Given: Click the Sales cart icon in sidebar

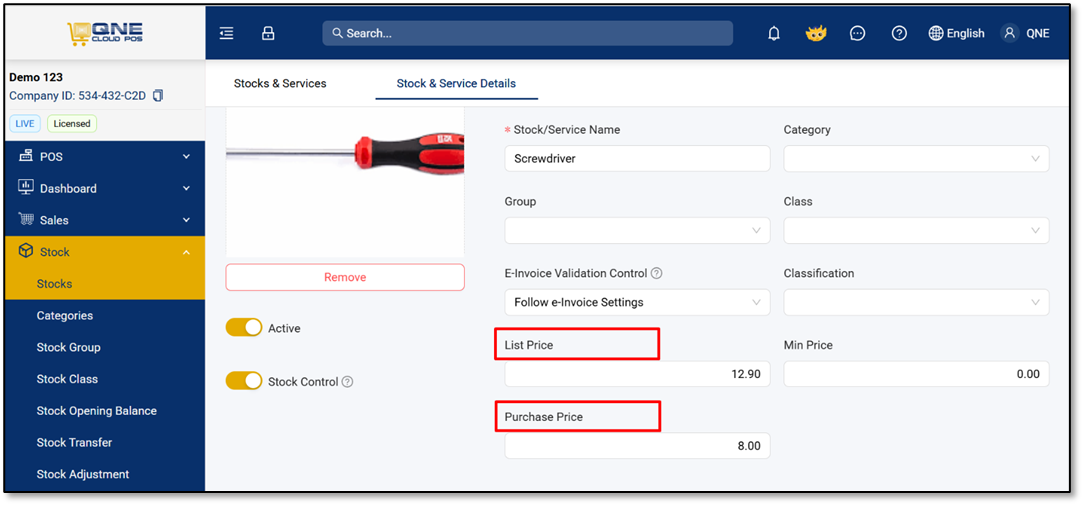Looking at the screenshot, I should pos(26,219).
